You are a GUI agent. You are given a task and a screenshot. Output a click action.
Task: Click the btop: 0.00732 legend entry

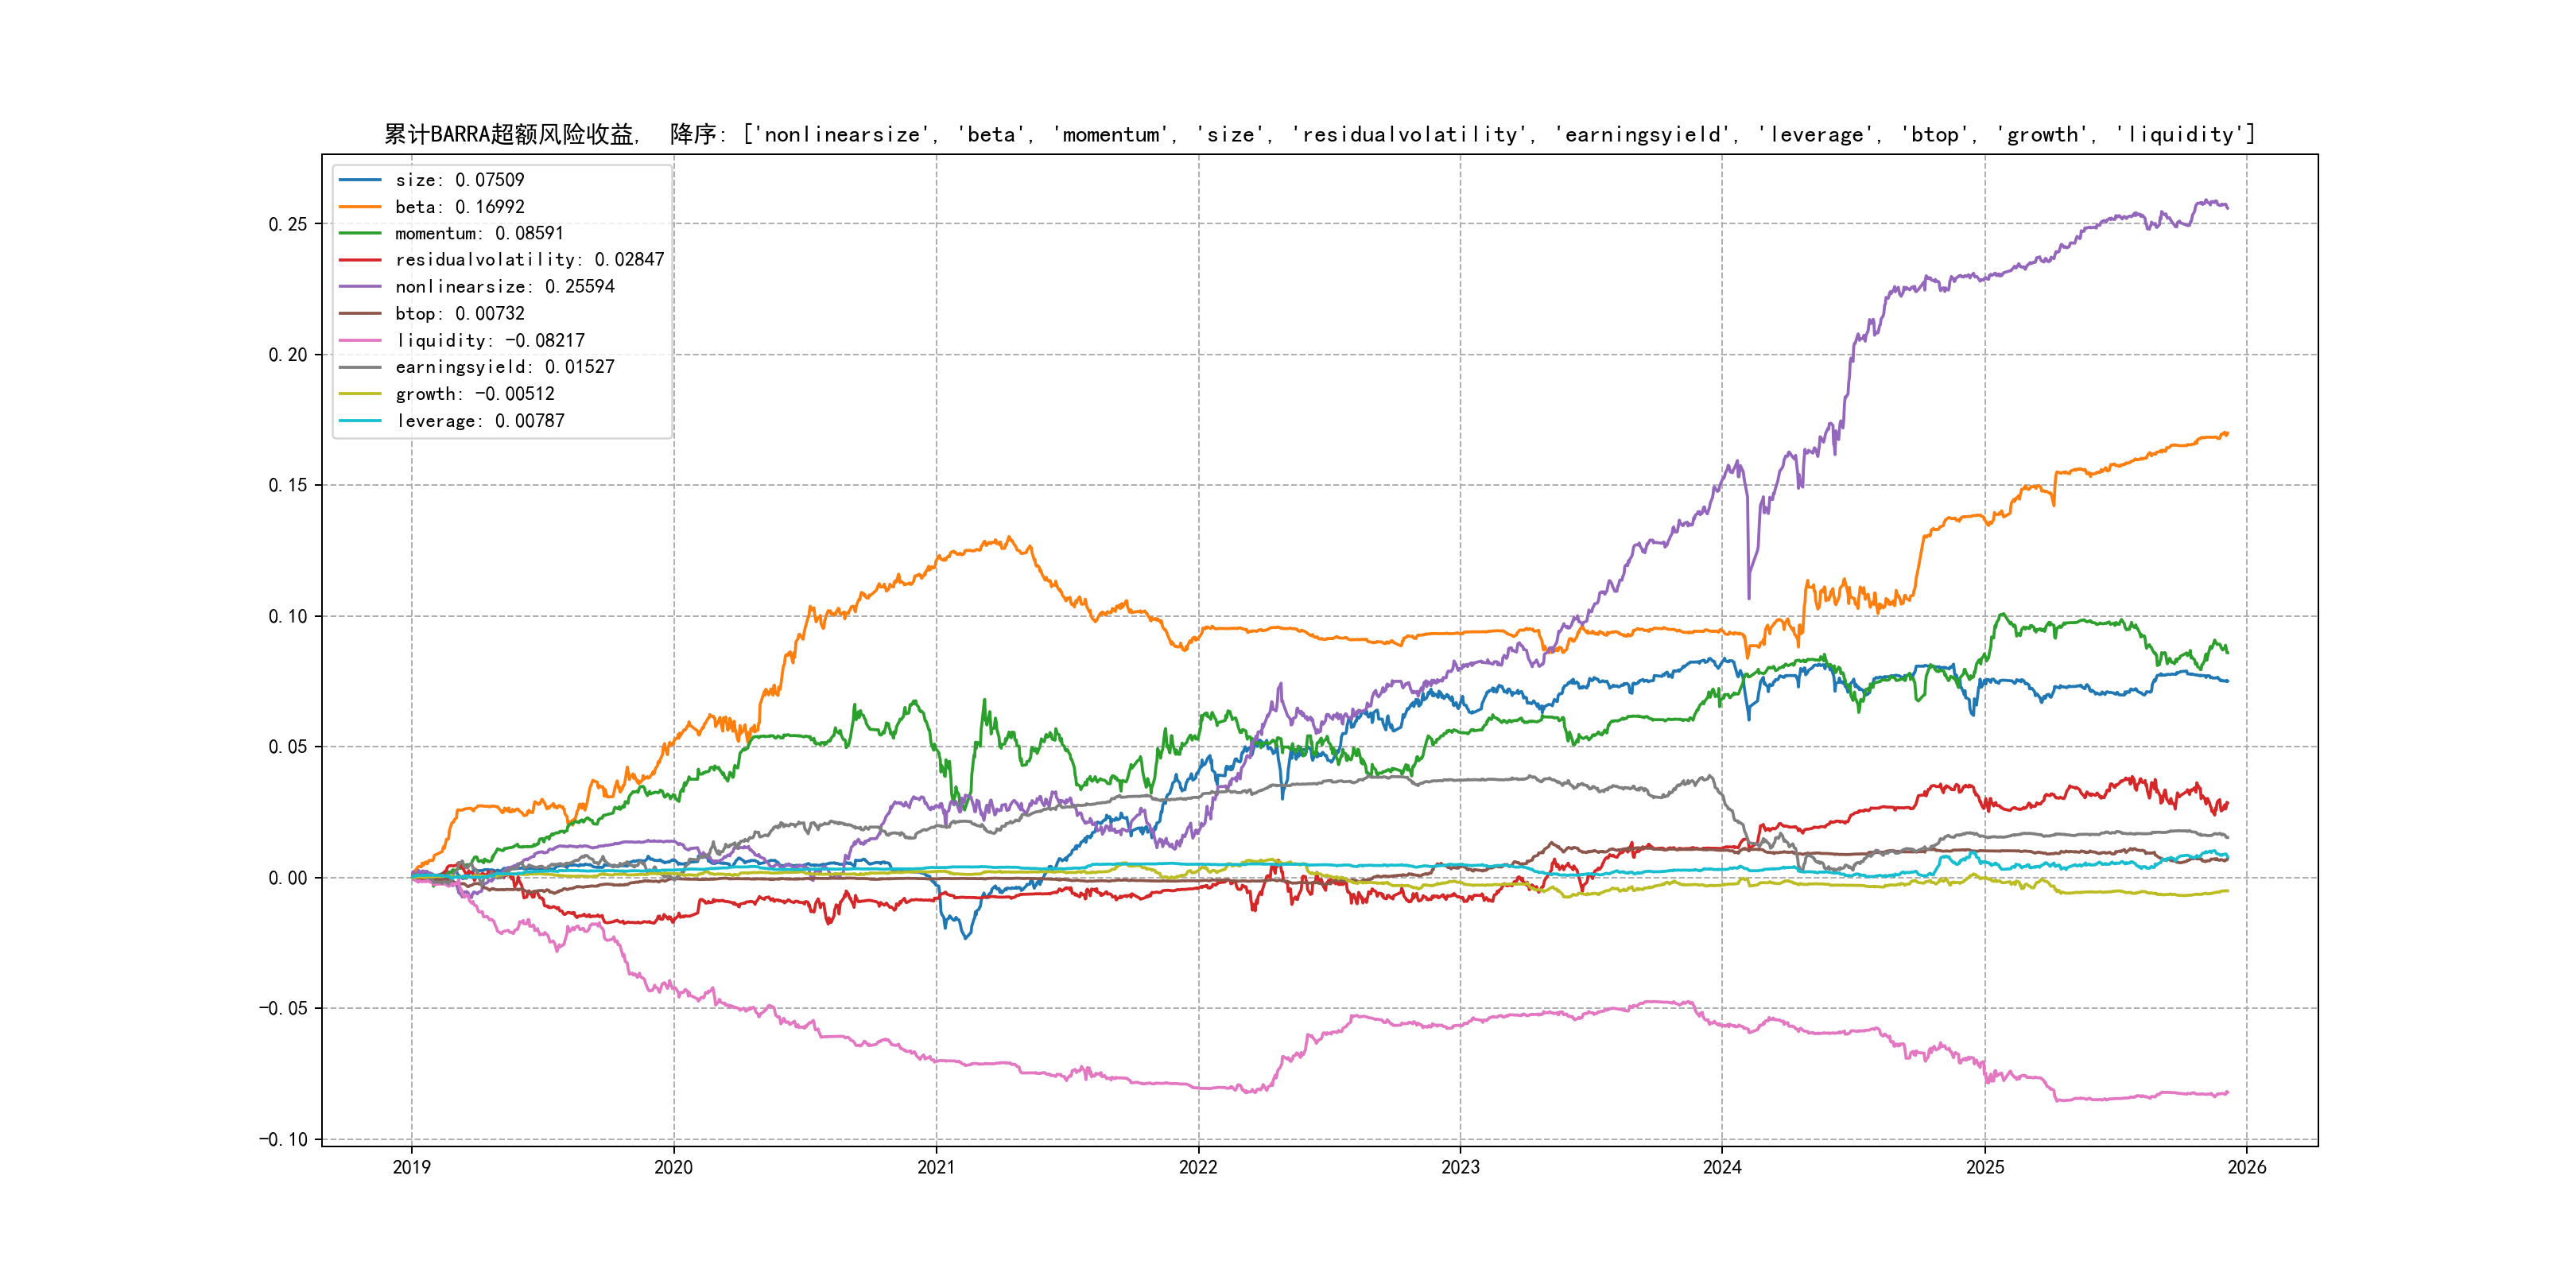(459, 314)
